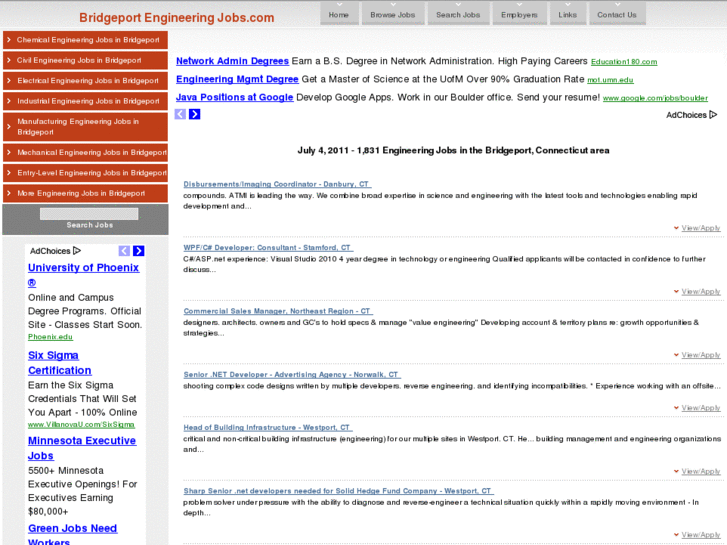Visit the mot.umn.edu ad link
Screen dimensions: 727x545
point(610,80)
